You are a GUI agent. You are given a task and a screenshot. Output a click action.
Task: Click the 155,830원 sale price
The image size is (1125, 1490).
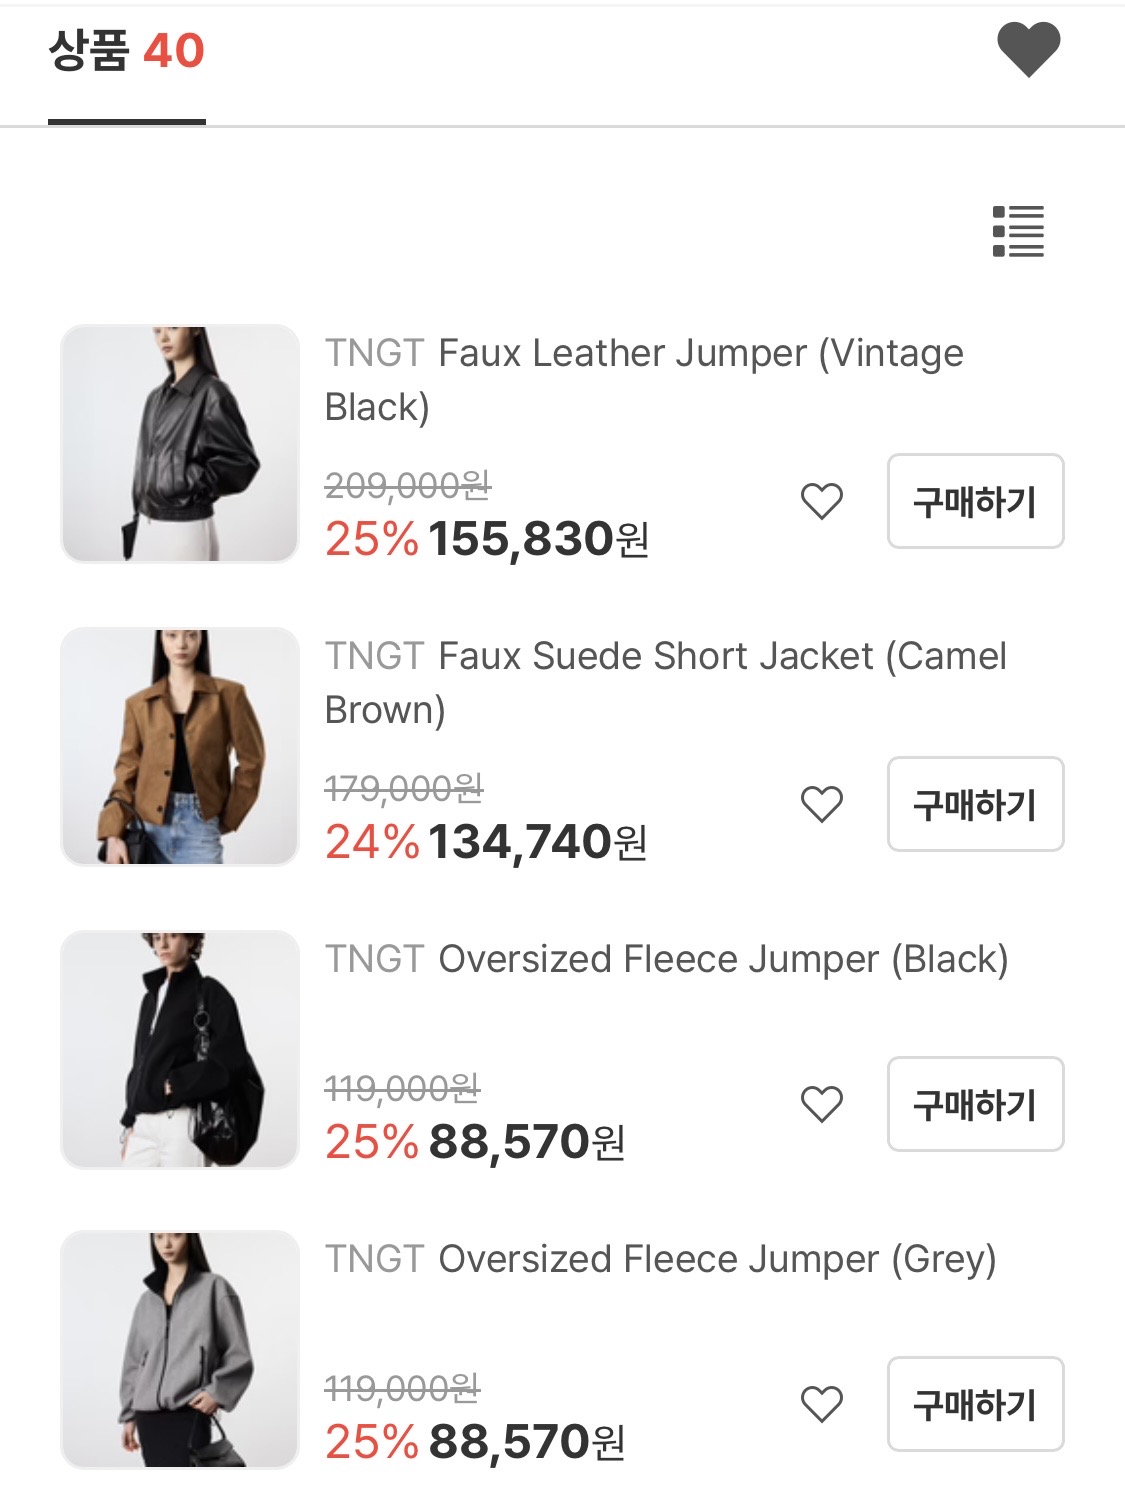click(x=538, y=540)
